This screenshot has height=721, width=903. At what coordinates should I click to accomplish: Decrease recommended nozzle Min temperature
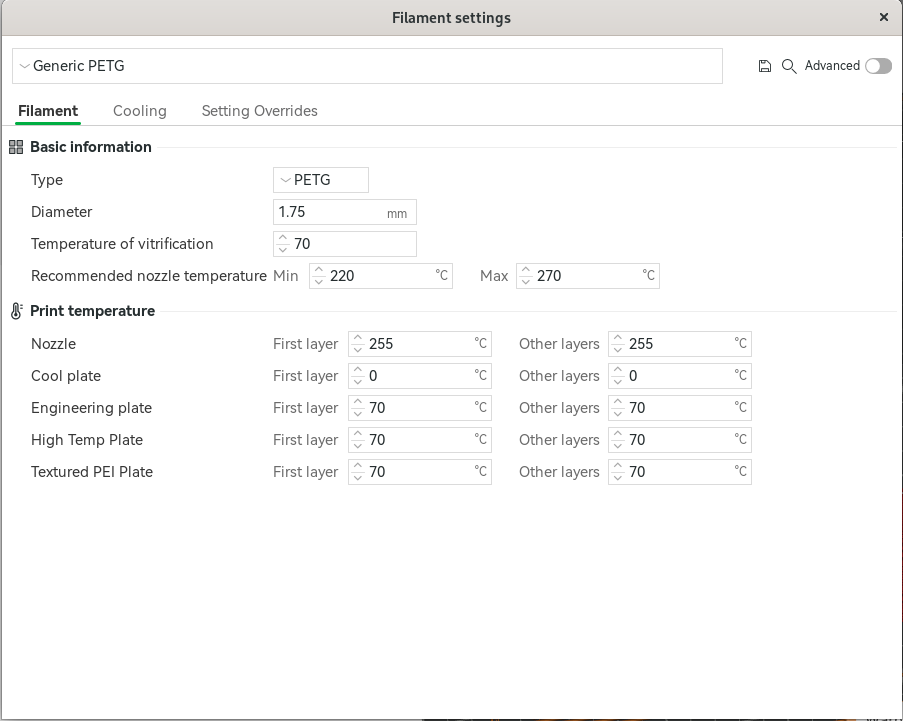319,281
